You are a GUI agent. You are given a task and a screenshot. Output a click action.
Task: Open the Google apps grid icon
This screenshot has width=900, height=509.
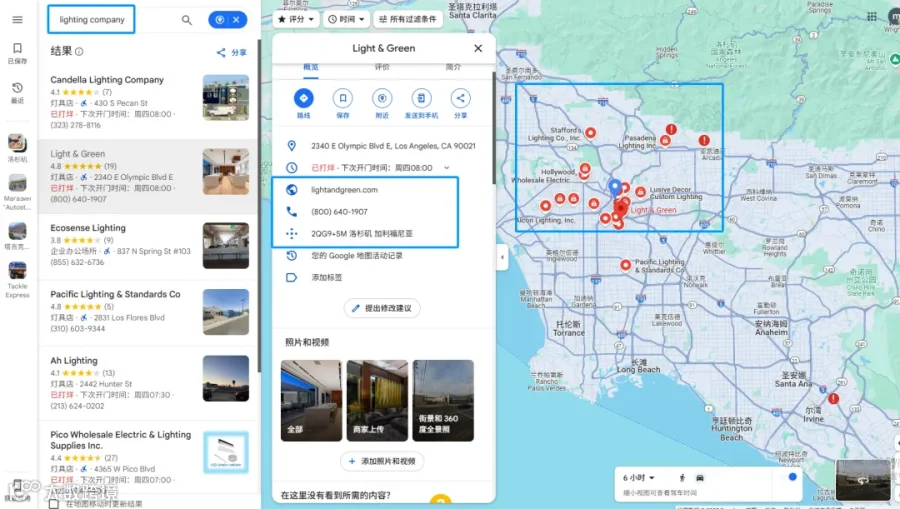(872, 17)
